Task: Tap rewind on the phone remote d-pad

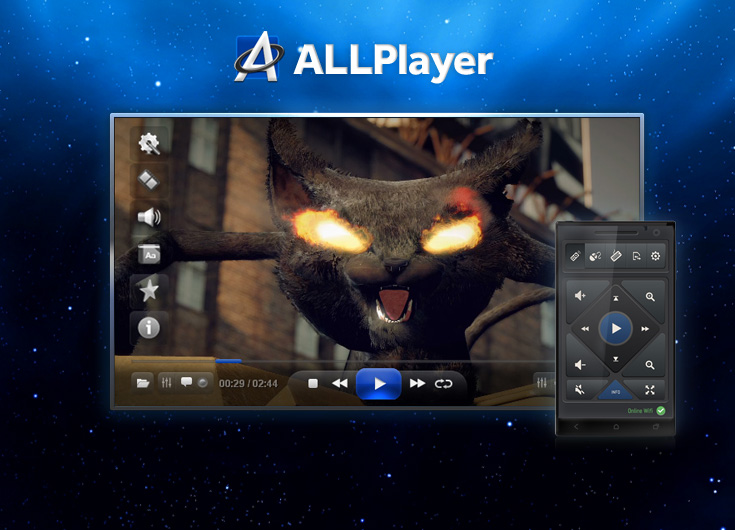Action: [585, 329]
